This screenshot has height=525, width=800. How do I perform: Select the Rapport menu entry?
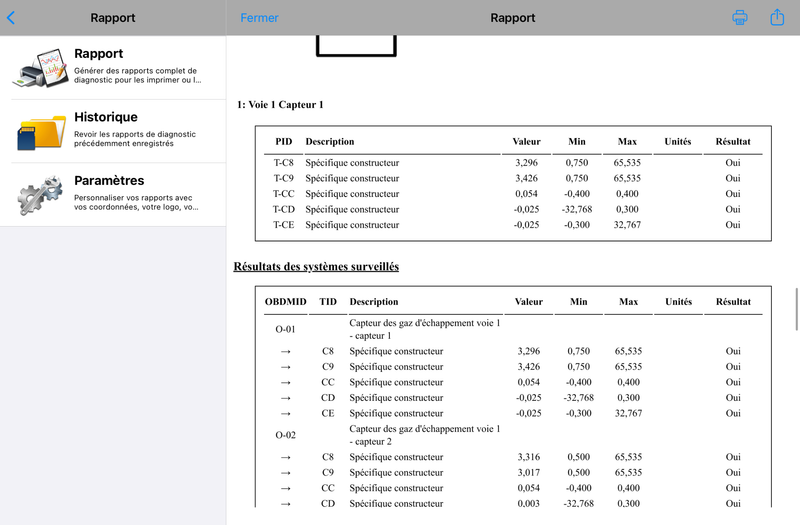coord(113,68)
